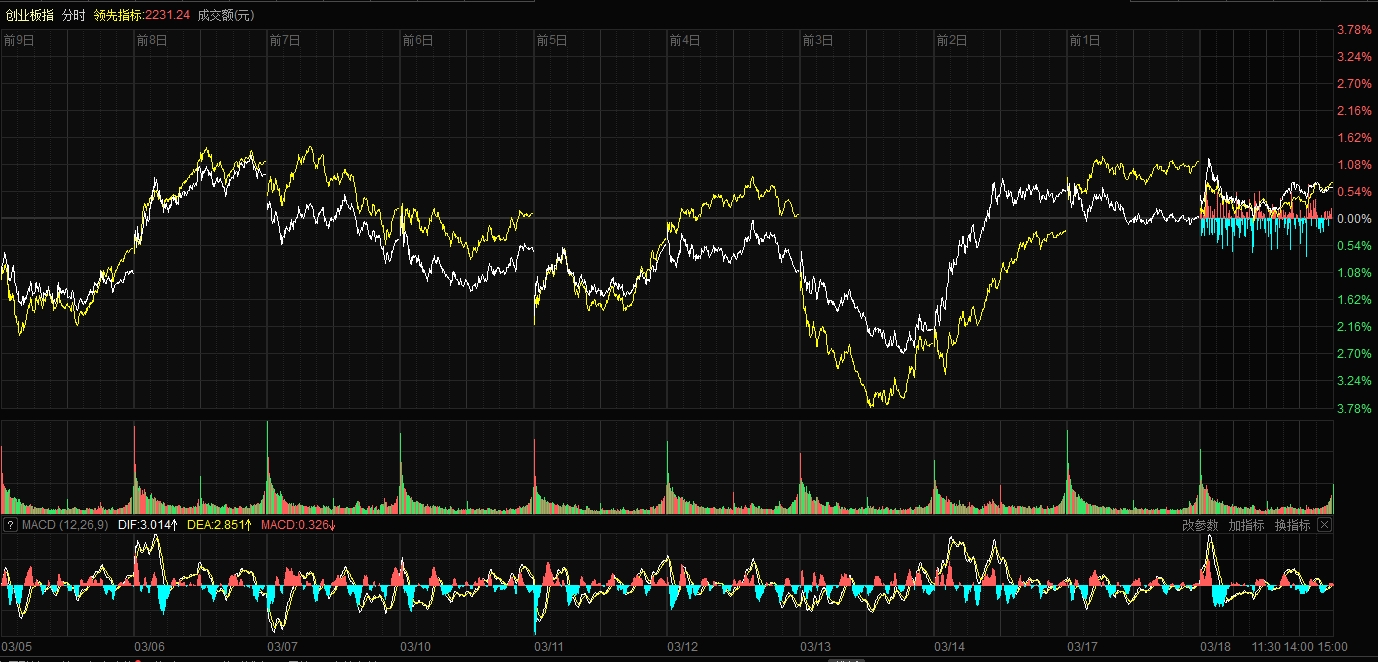Click the 03/10 date on time axis

coord(416,647)
